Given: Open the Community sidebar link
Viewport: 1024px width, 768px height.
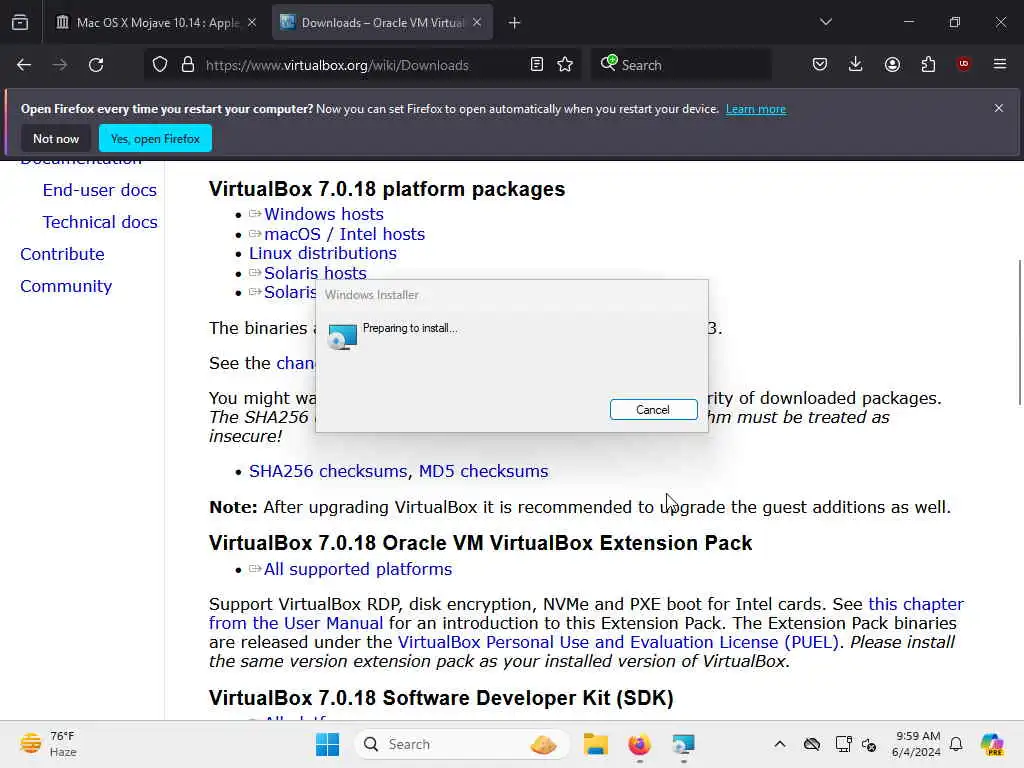Looking at the screenshot, I should click(66, 286).
